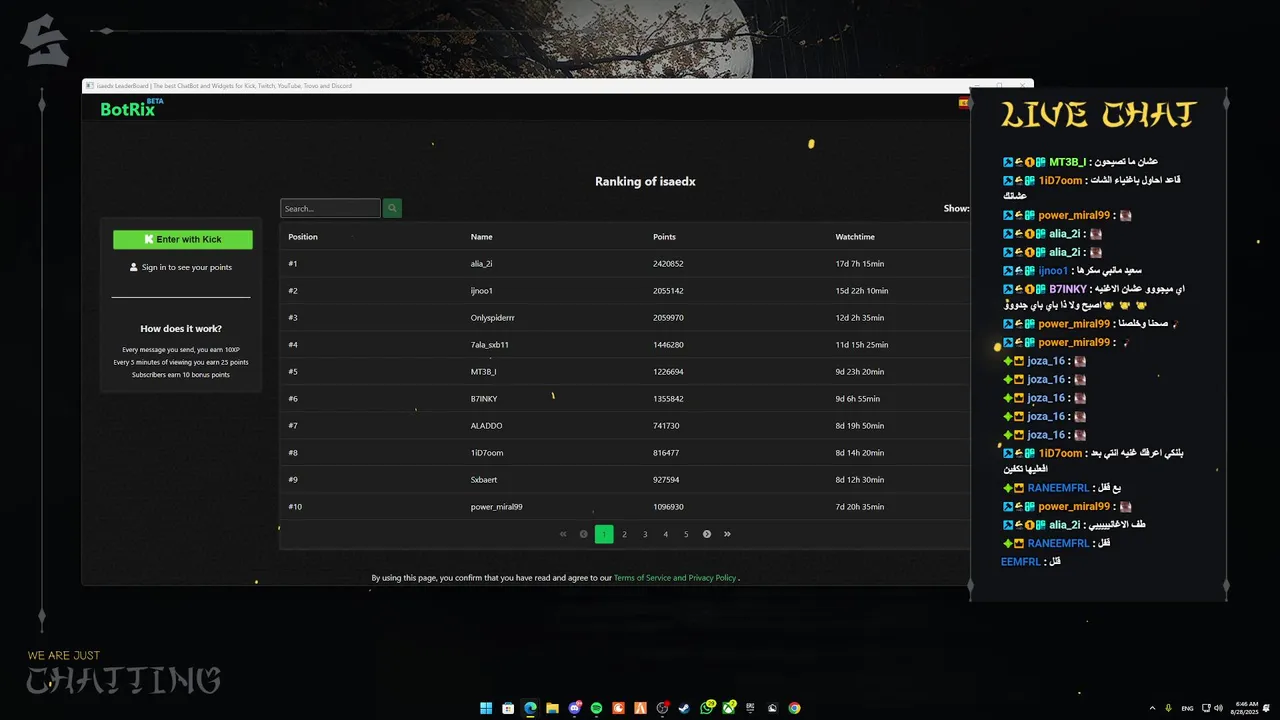This screenshot has height=720, width=1280.
Task: Open Epic Games launcher from taskbar
Action: click(750, 708)
